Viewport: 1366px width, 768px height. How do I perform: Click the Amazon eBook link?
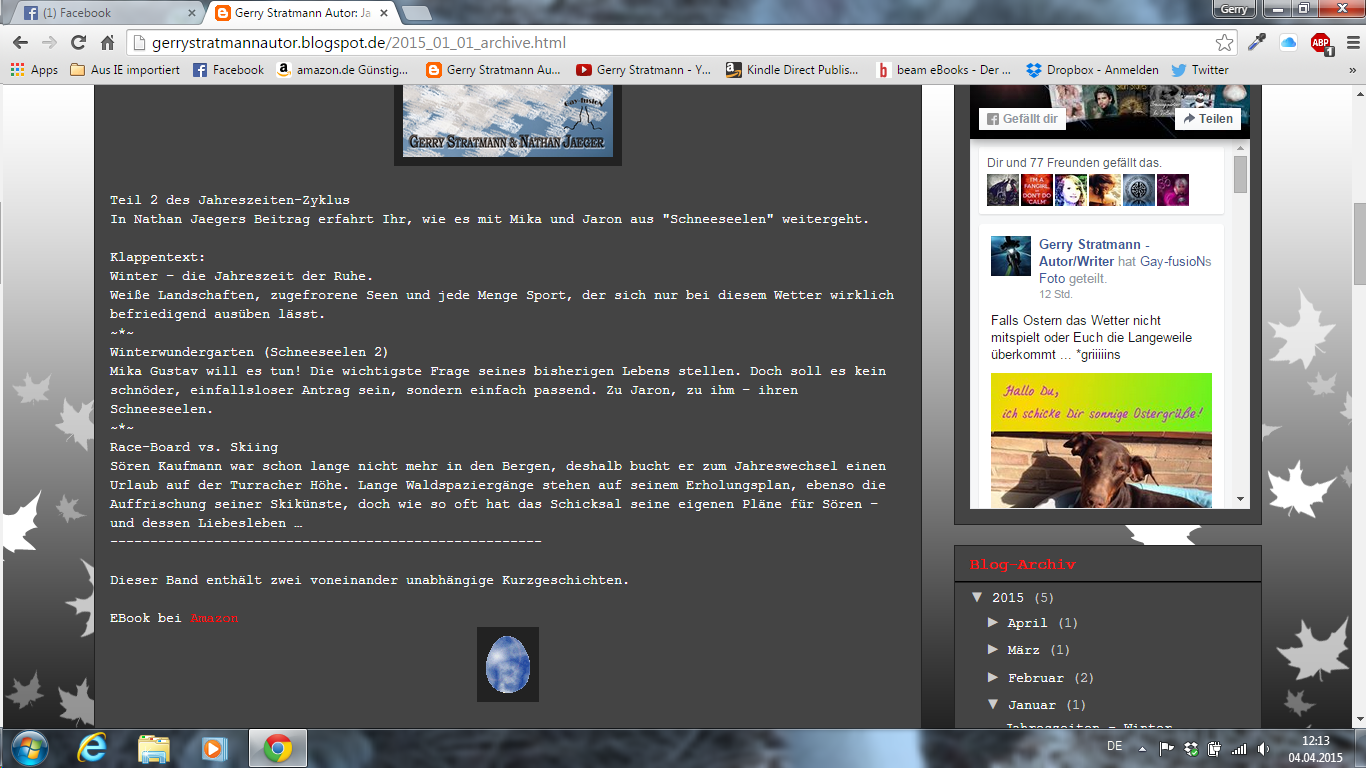(214, 618)
